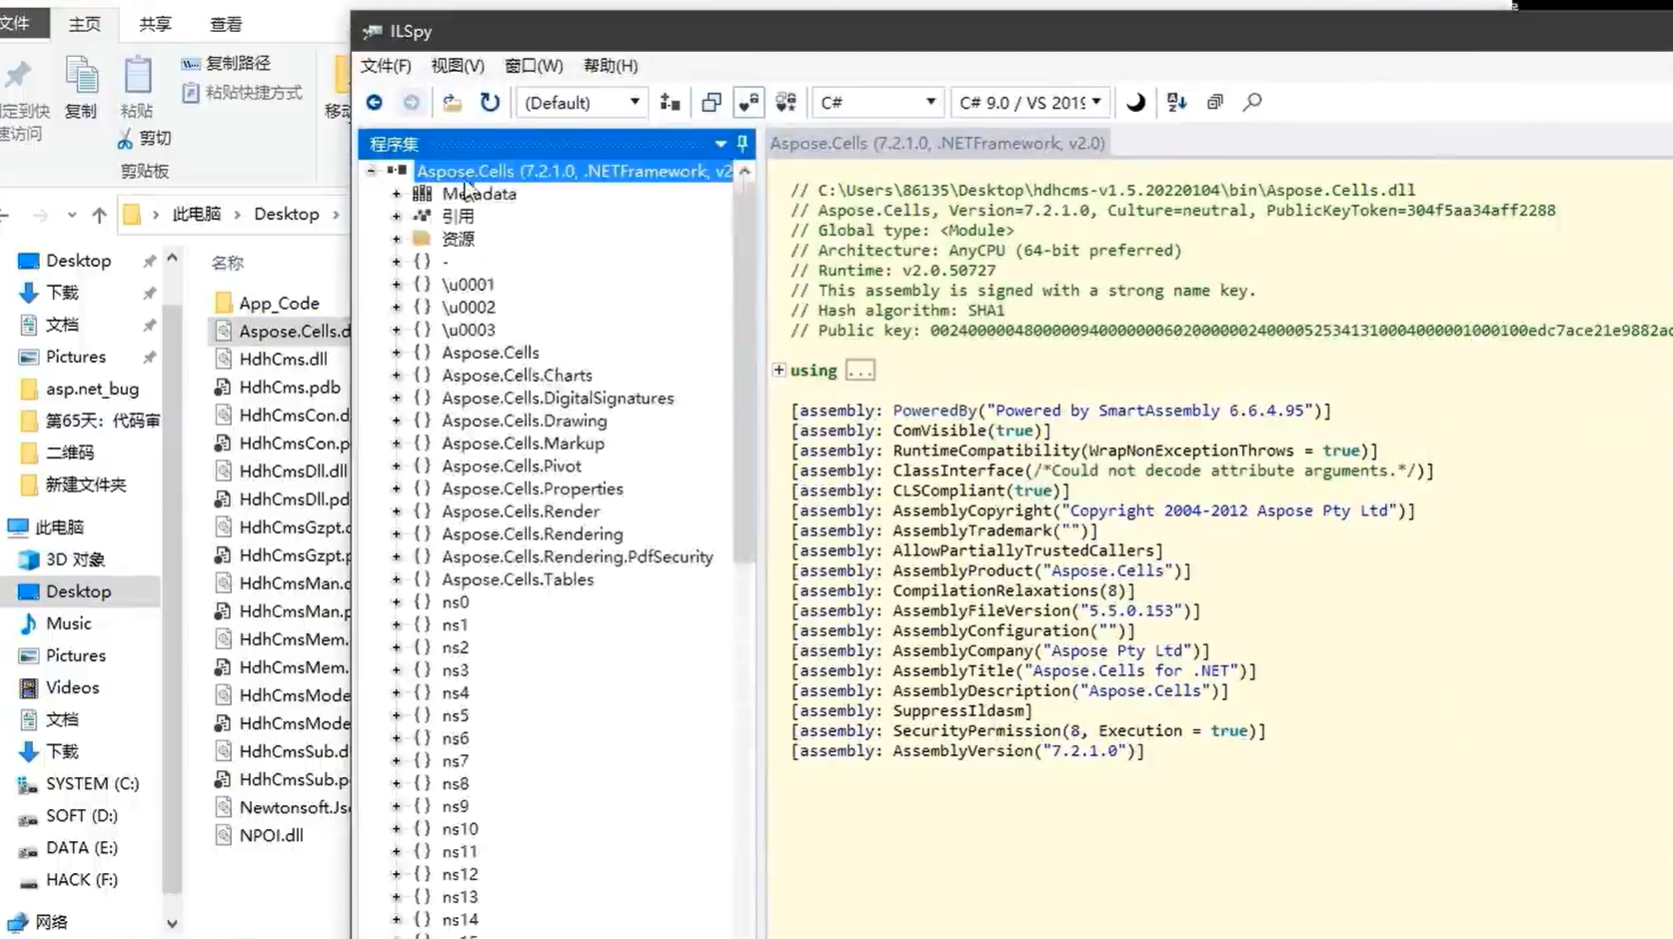Image resolution: width=1673 pixels, height=939 pixels.
Task: Toggle show private and internal members button
Action: pyautogui.click(x=748, y=102)
